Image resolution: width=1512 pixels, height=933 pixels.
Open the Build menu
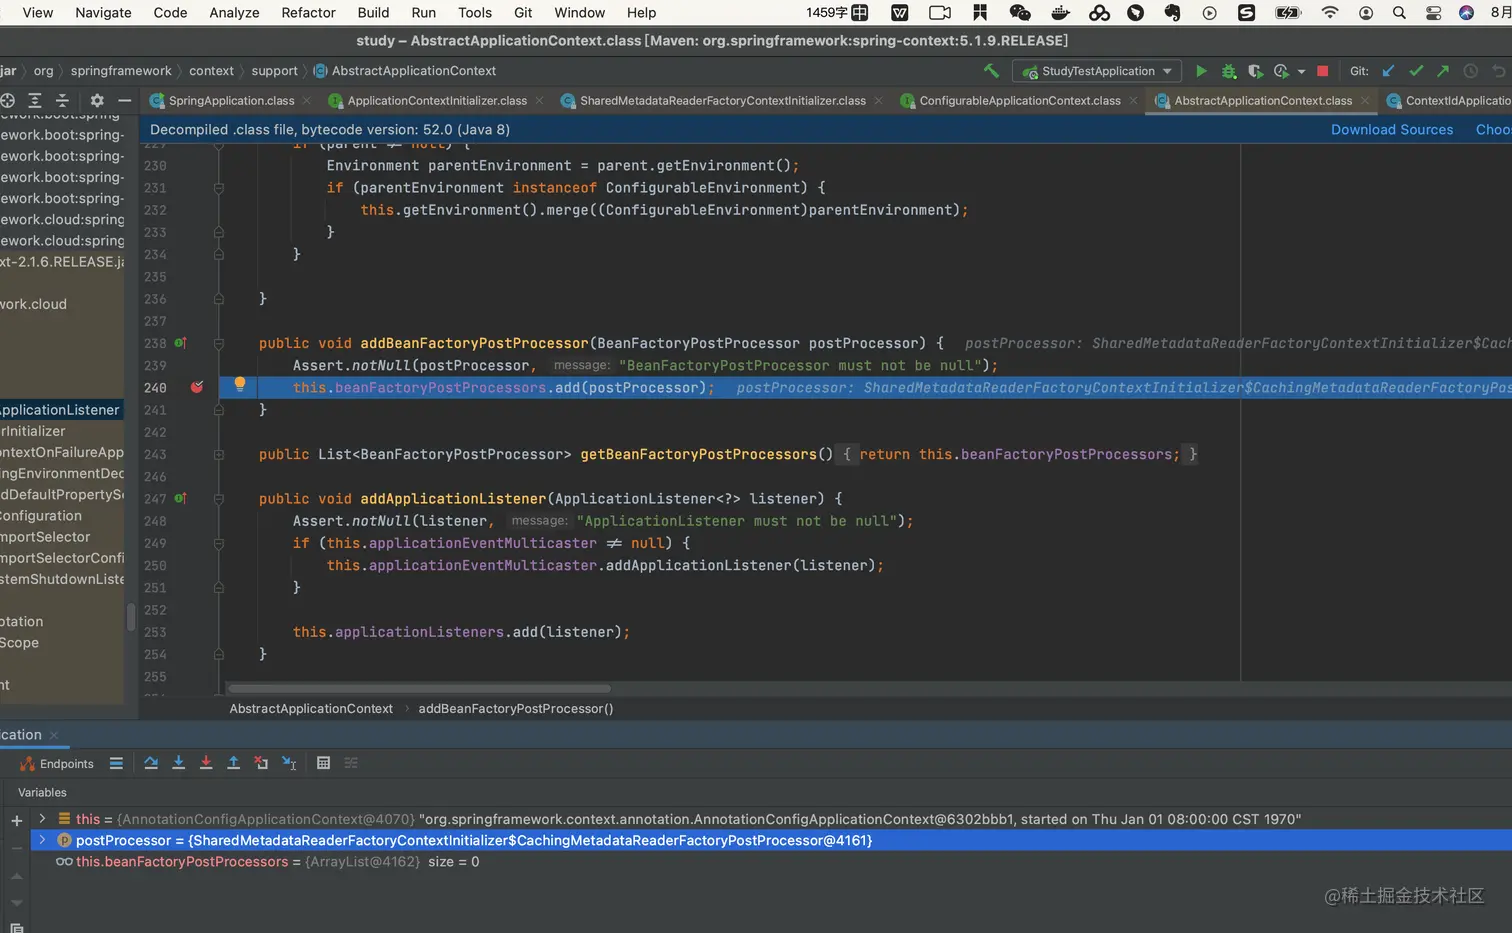(373, 13)
